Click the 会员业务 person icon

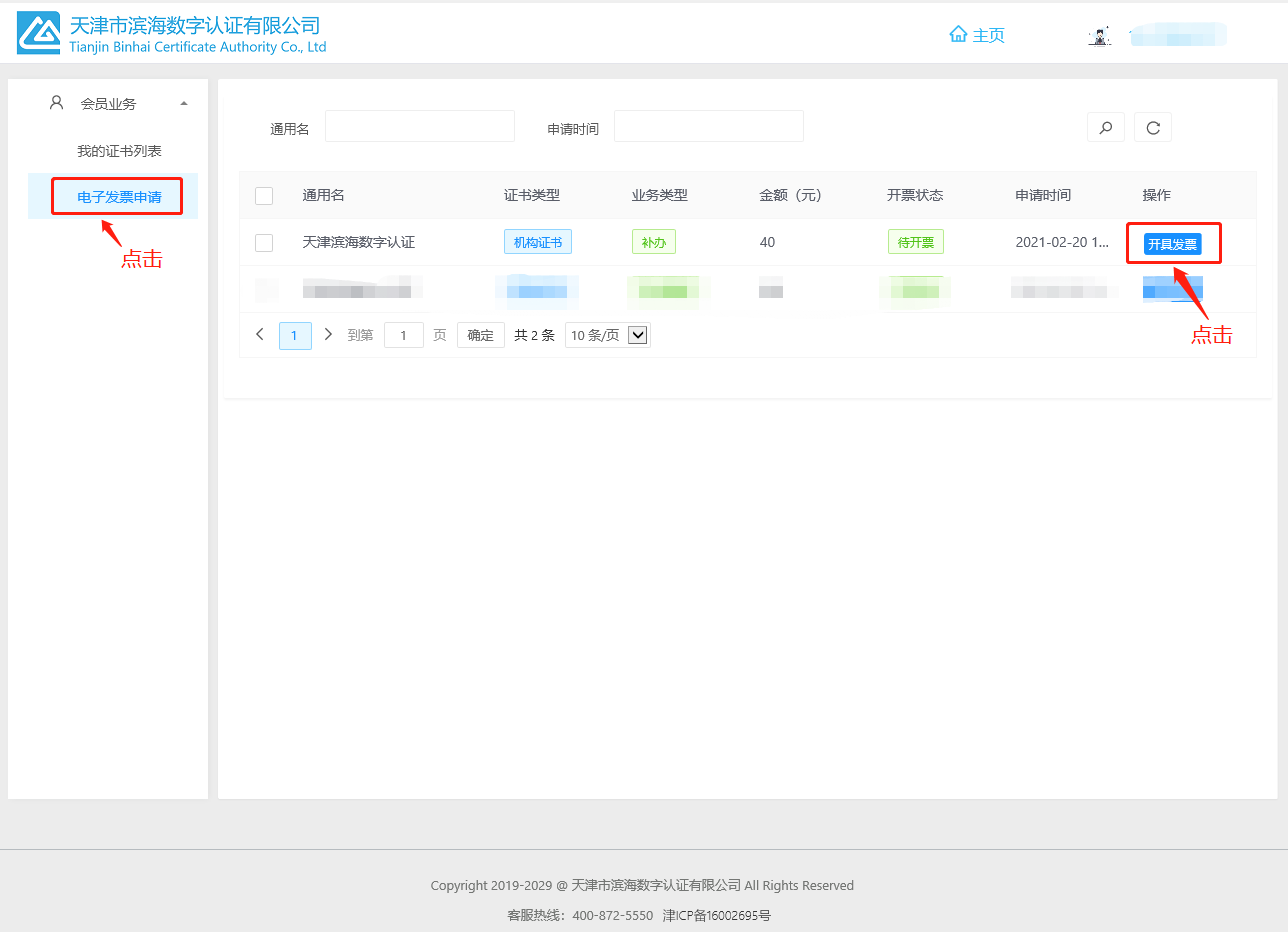57,103
